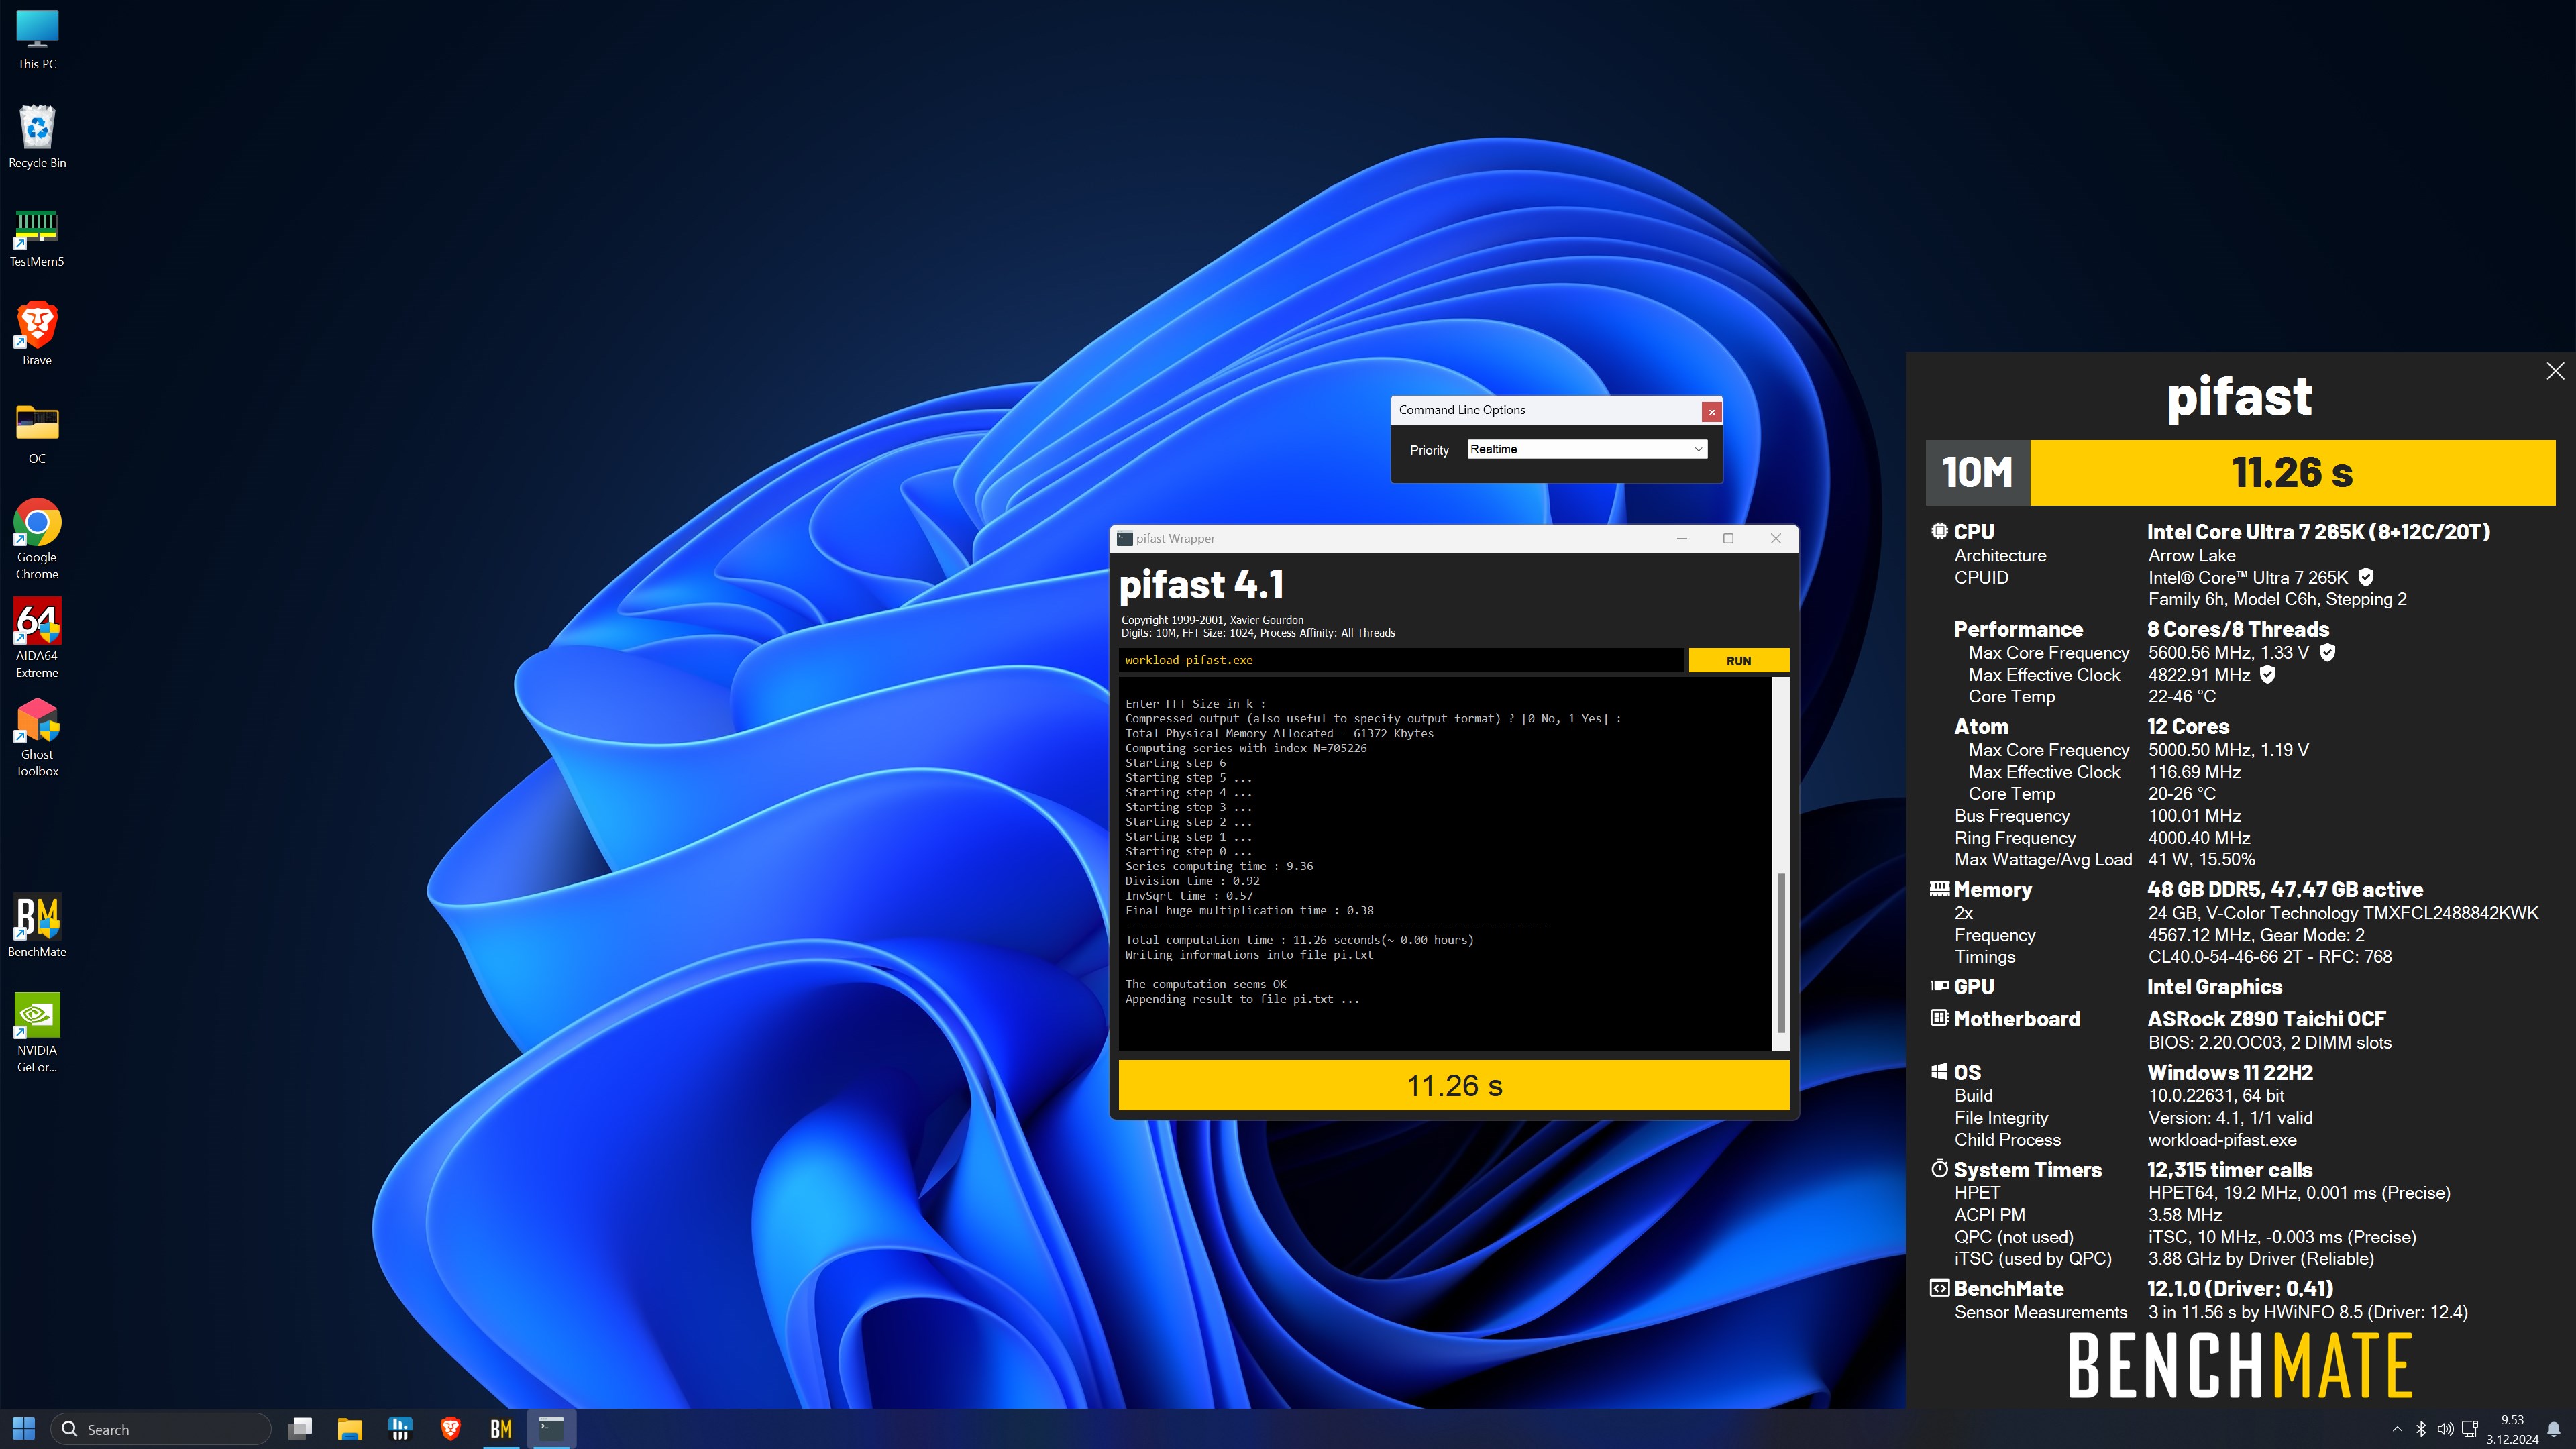Viewport: 2576px width, 1449px height.
Task: Open the volume tray icon
Action: pos(2445,1429)
